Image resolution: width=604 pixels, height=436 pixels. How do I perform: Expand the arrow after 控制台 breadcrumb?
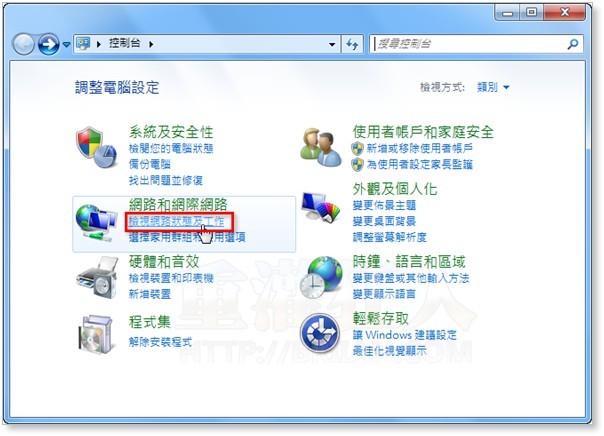click(x=151, y=44)
